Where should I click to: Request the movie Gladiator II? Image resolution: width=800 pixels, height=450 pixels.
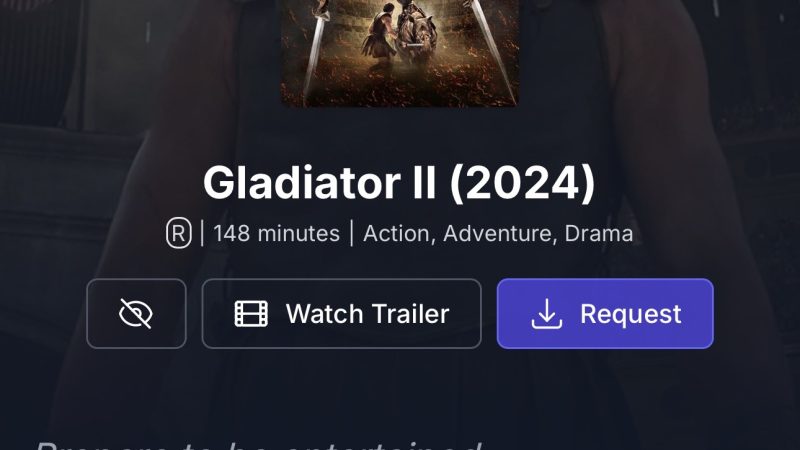point(605,314)
